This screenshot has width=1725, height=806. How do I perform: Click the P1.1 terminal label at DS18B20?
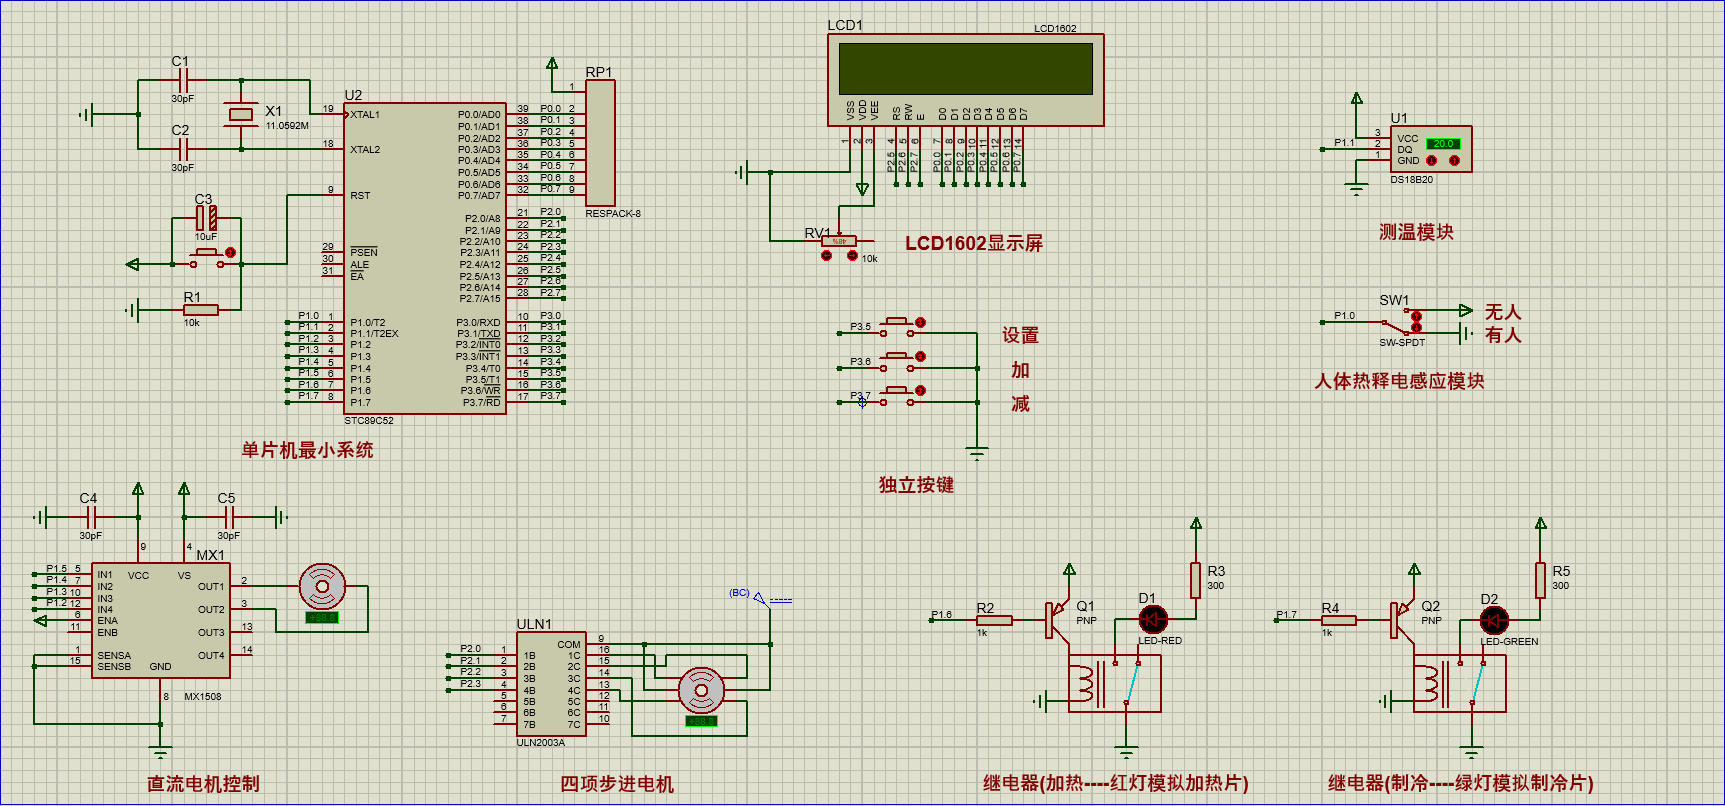1344,143
